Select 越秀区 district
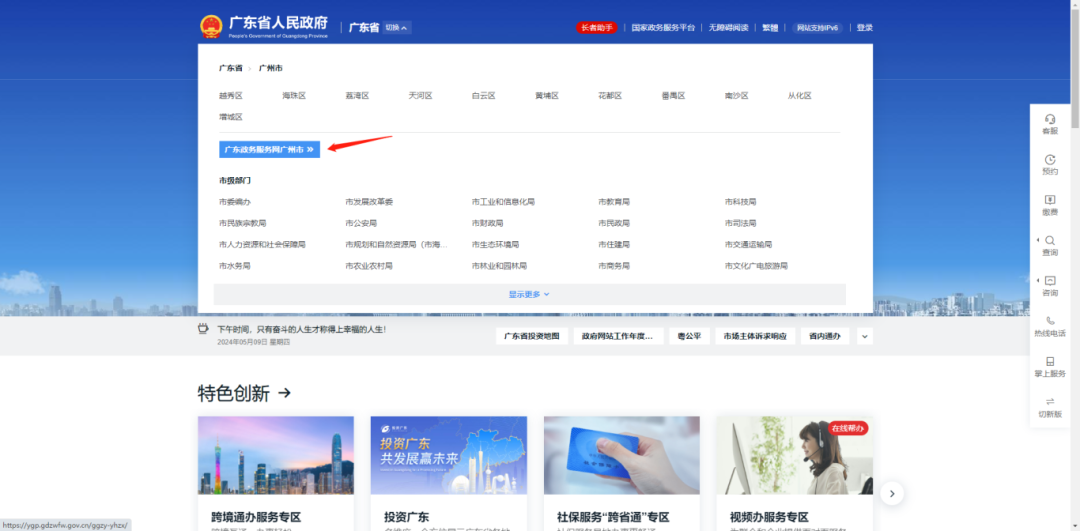Image resolution: width=1080 pixels, height=531 pixels. click(231, 96)
